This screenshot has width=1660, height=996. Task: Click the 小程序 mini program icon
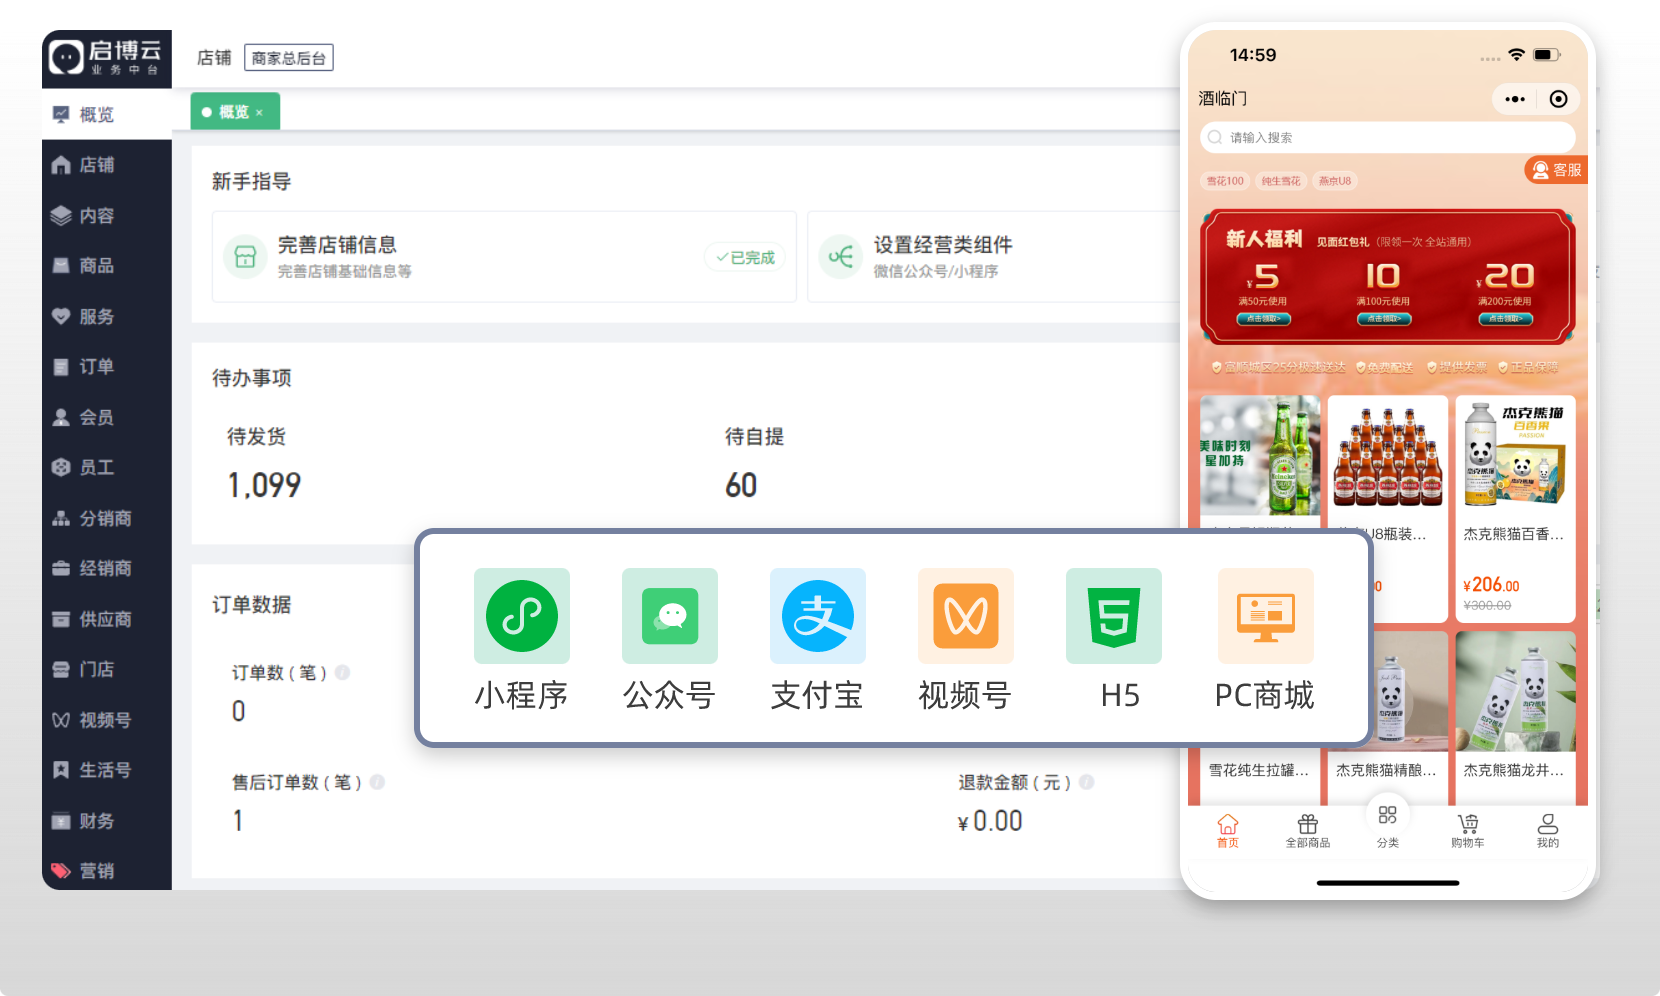521,616
